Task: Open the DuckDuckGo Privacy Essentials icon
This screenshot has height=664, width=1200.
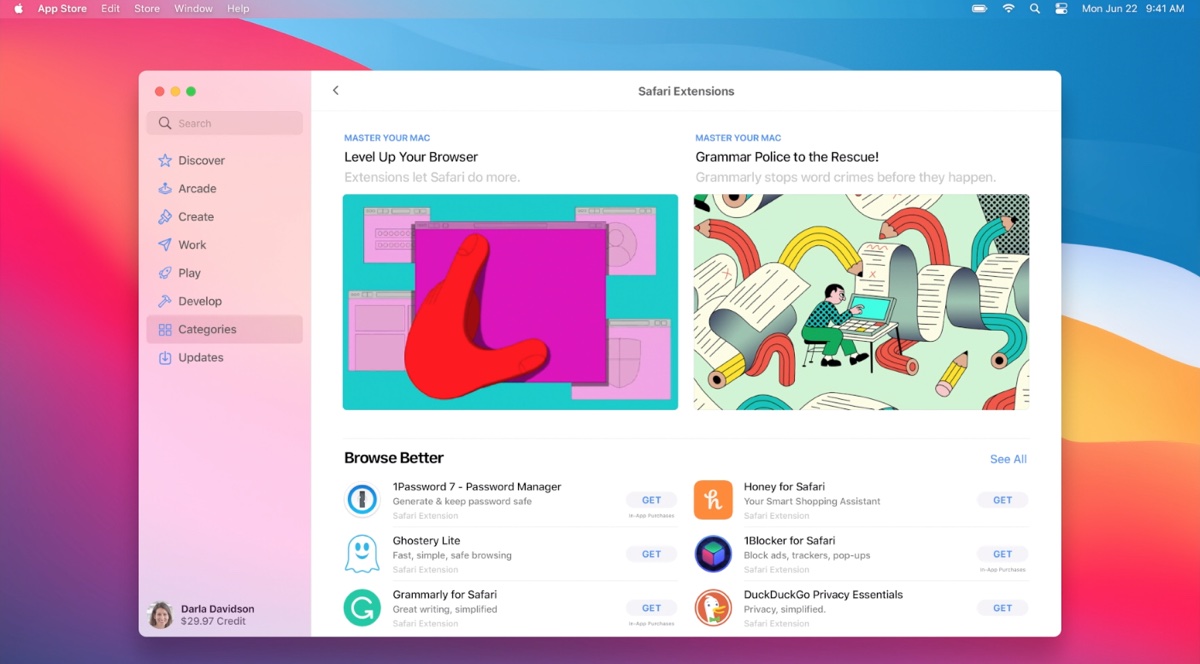Action: (713, 608)
